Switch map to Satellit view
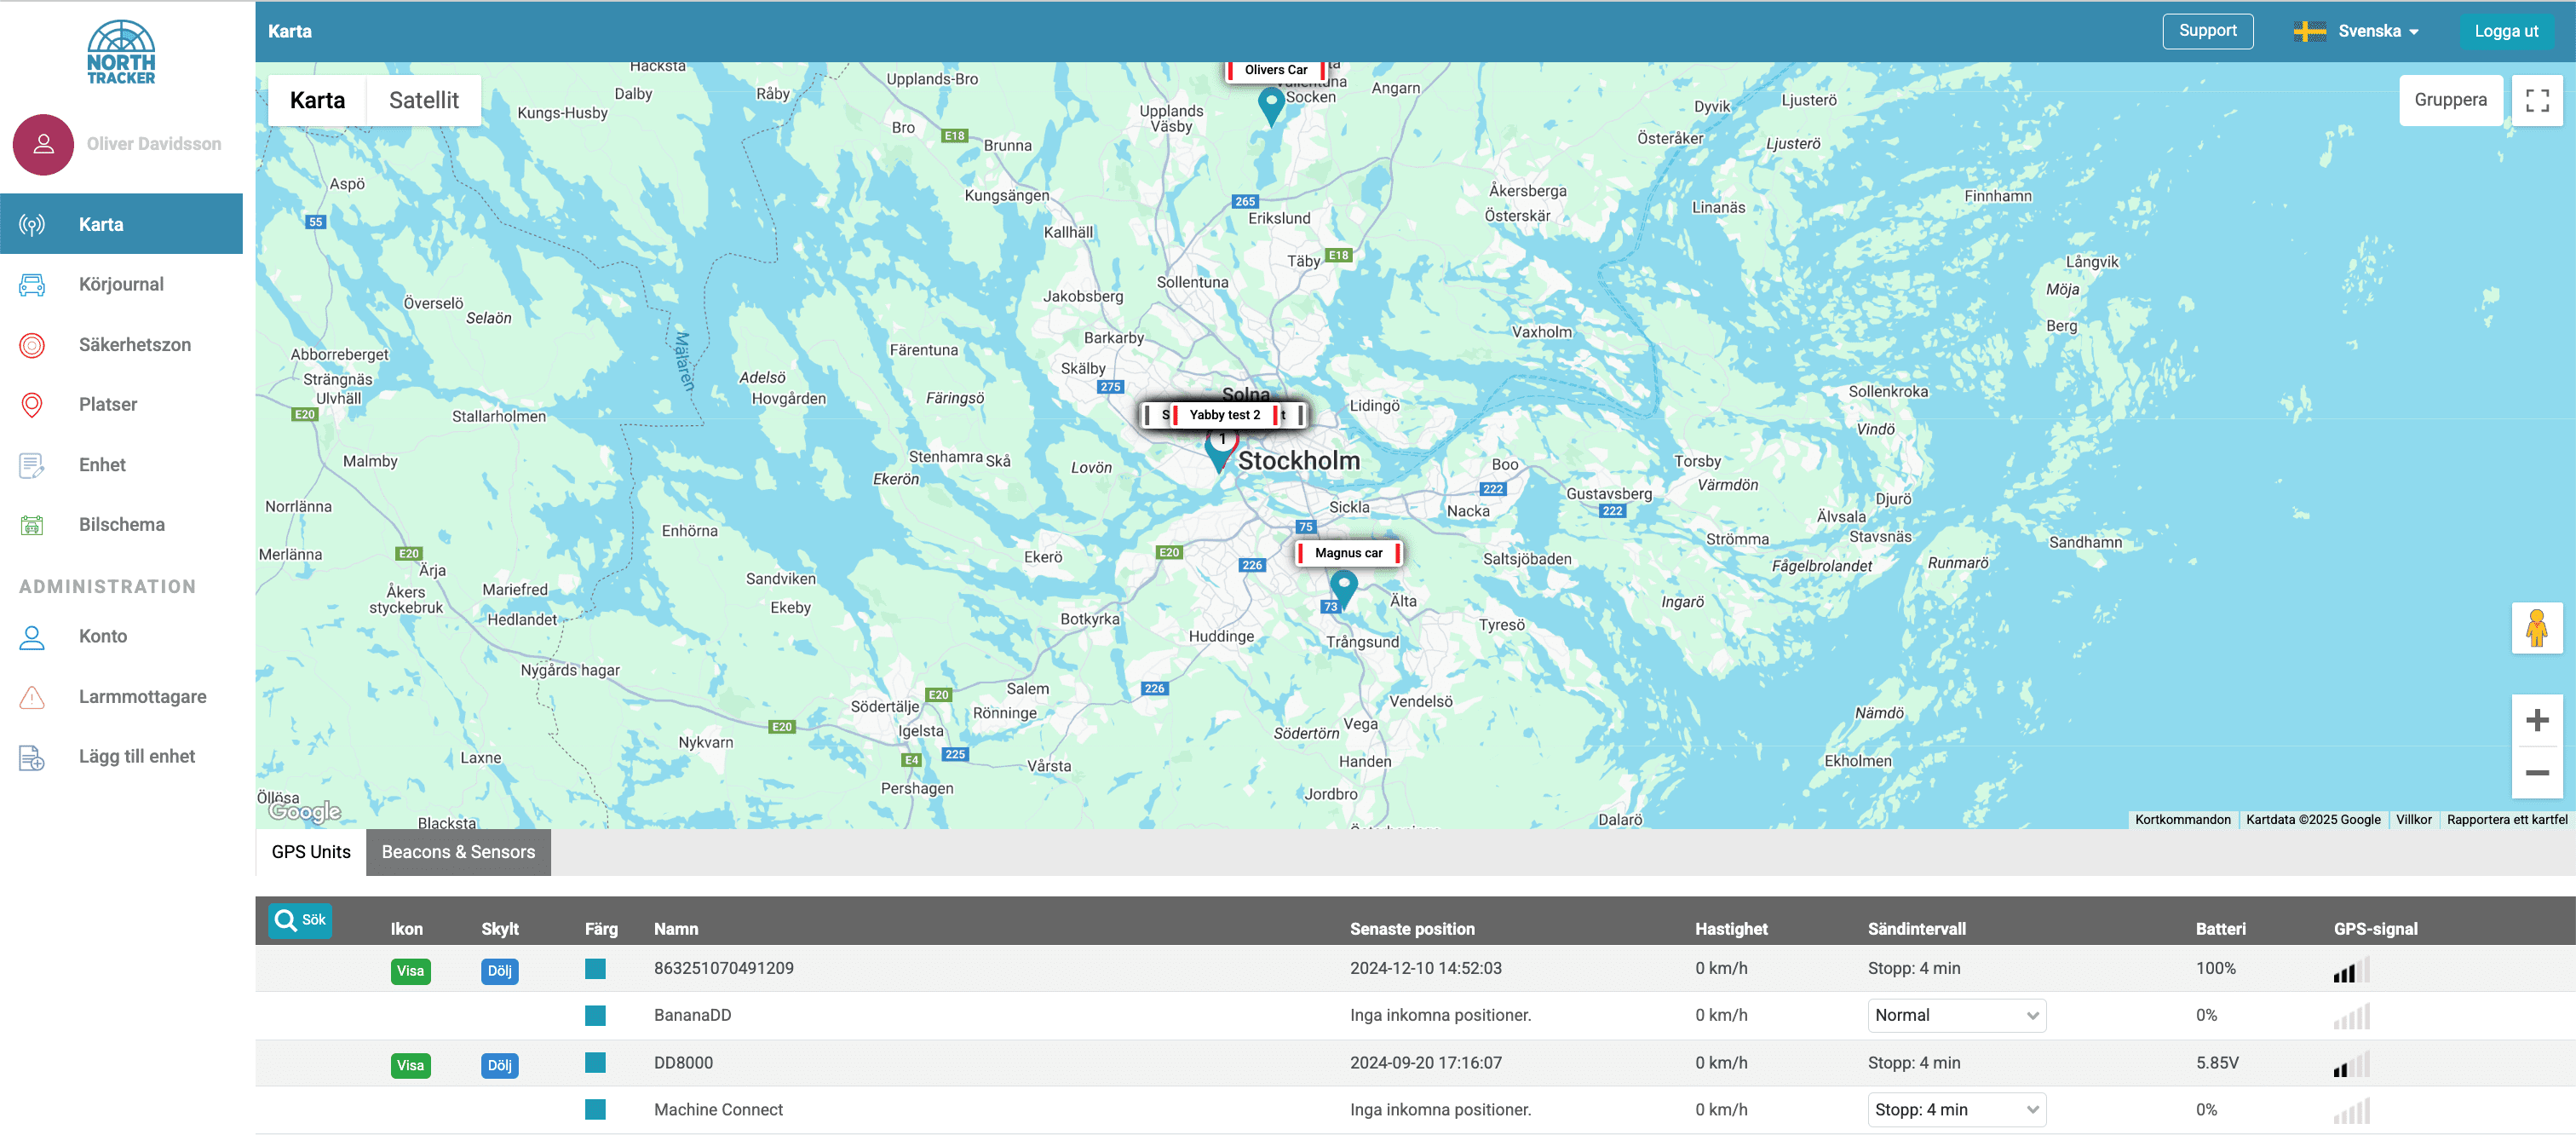Viewport: 2576px width, 1135px height. point(423,100)
